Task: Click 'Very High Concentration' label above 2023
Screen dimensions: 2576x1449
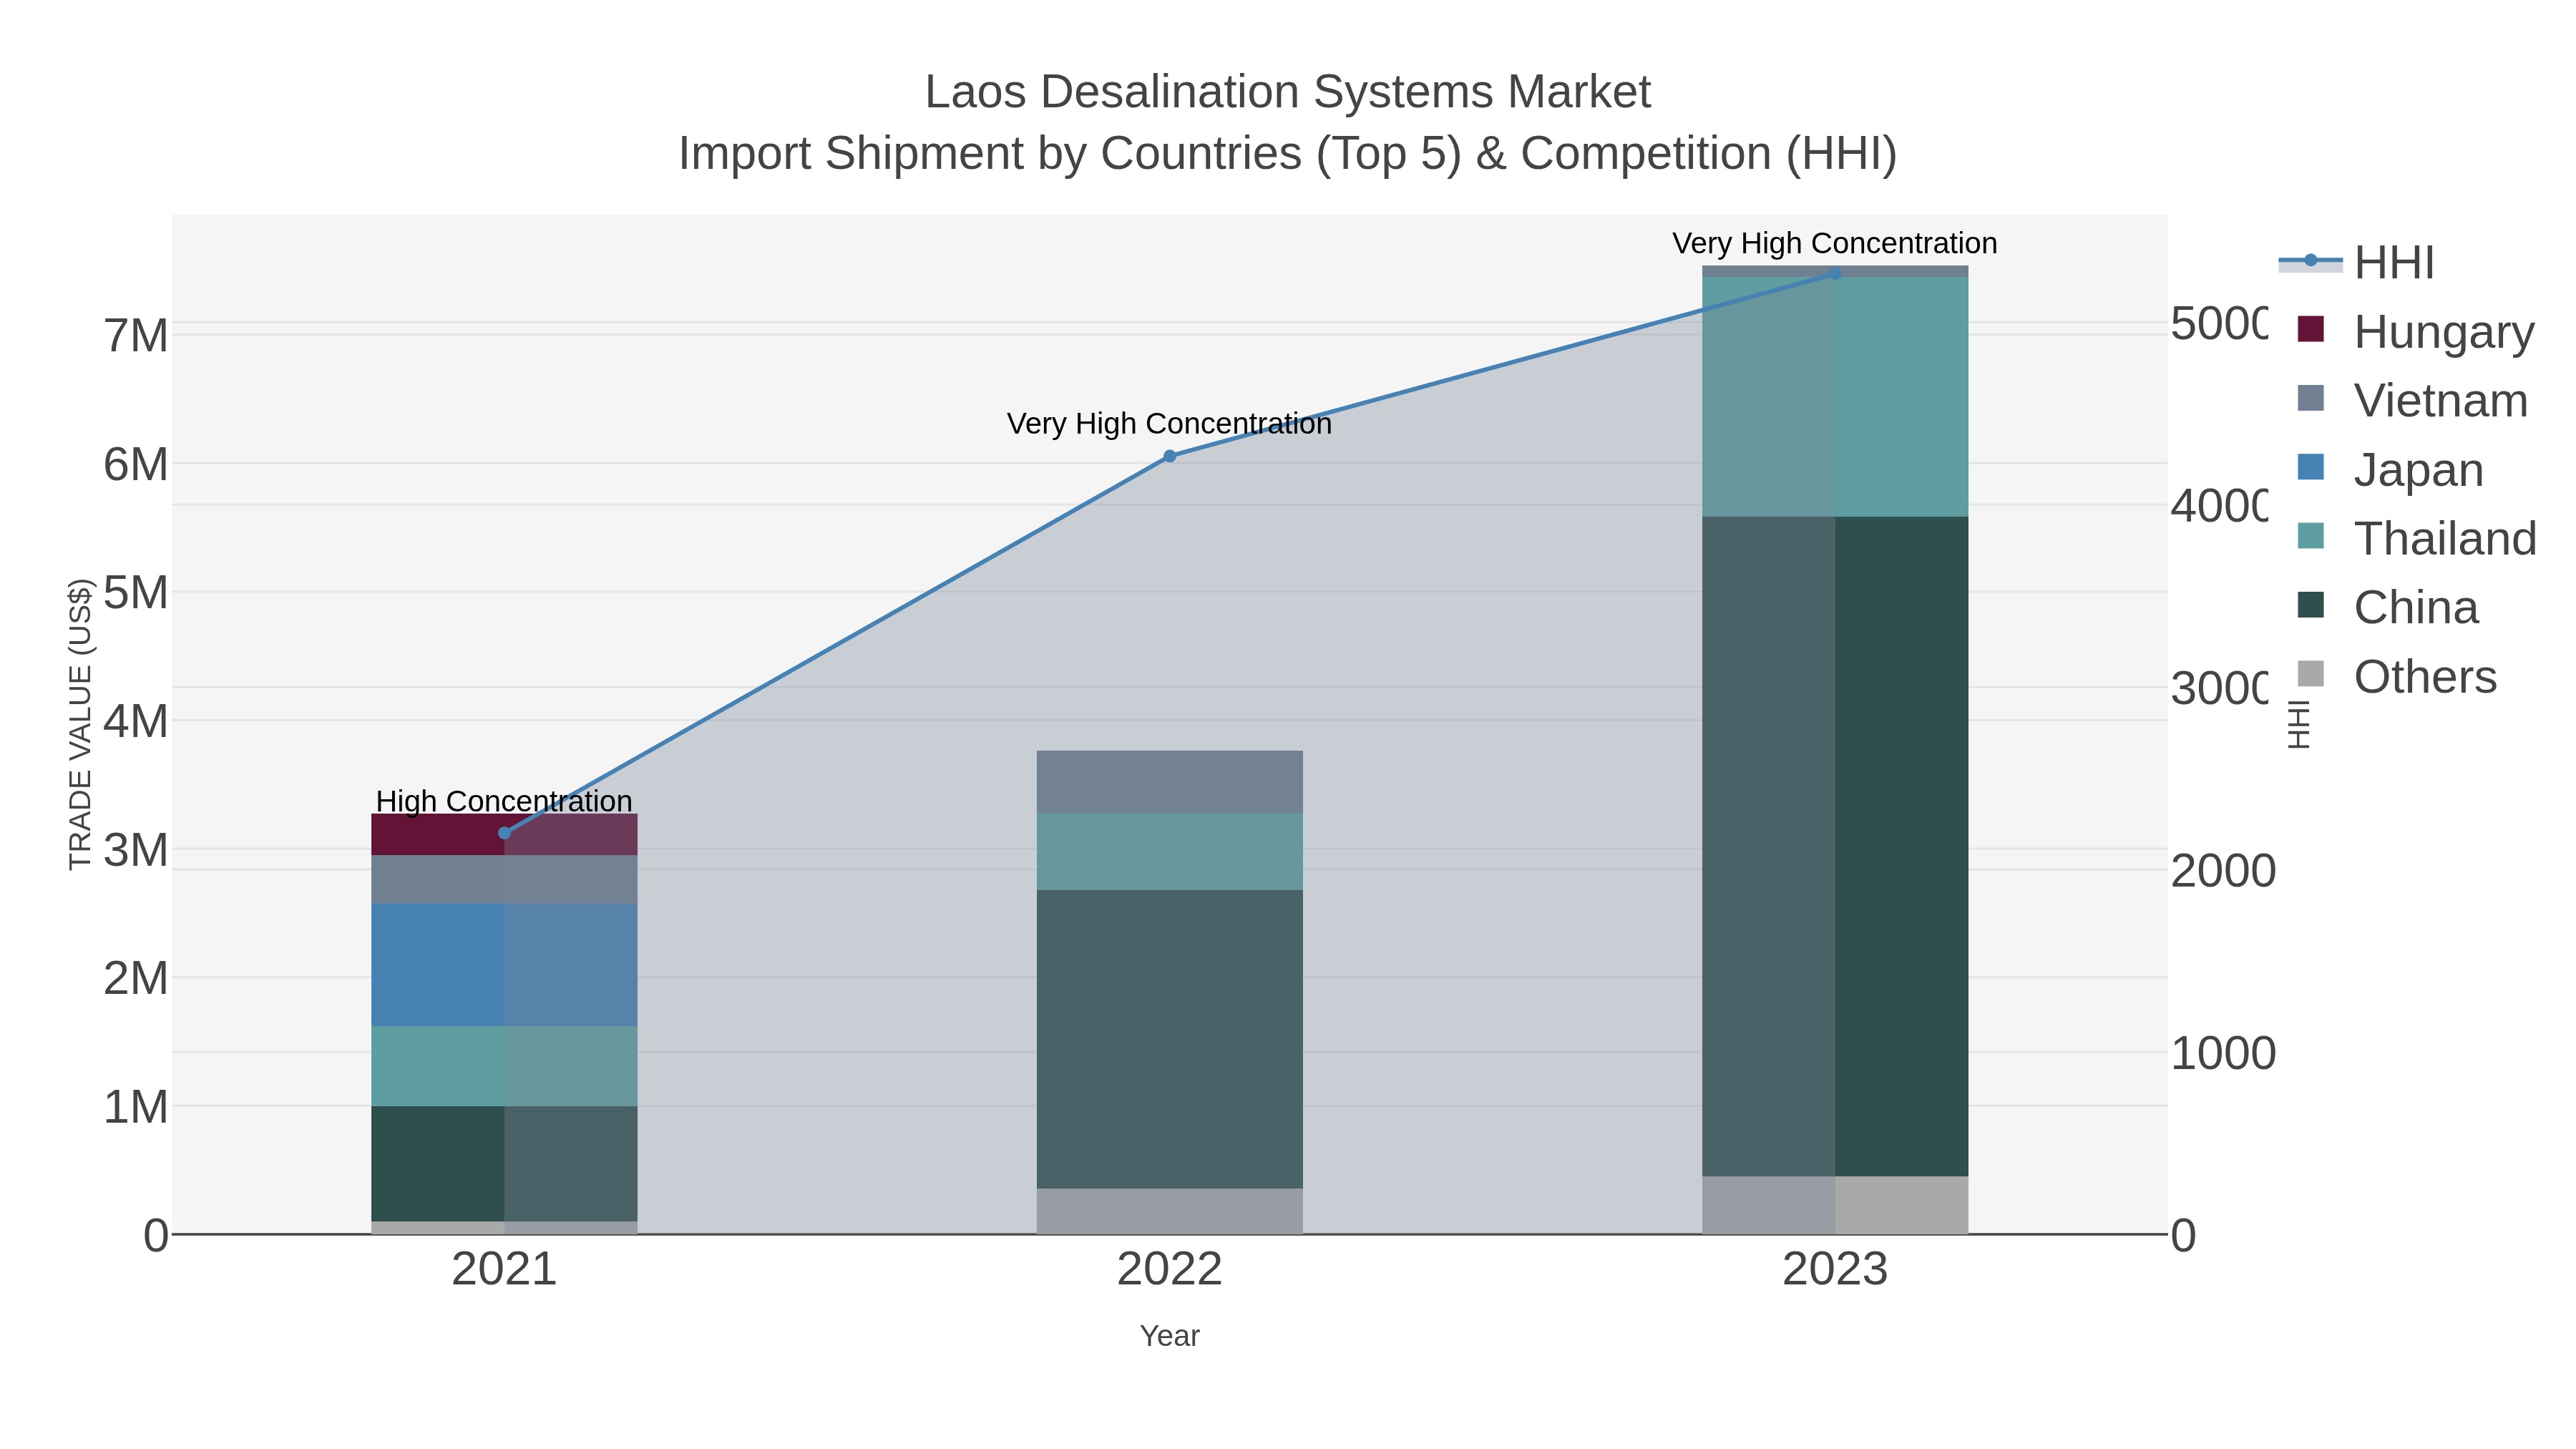Action: pyautogui.click(x=1835, y=243)
